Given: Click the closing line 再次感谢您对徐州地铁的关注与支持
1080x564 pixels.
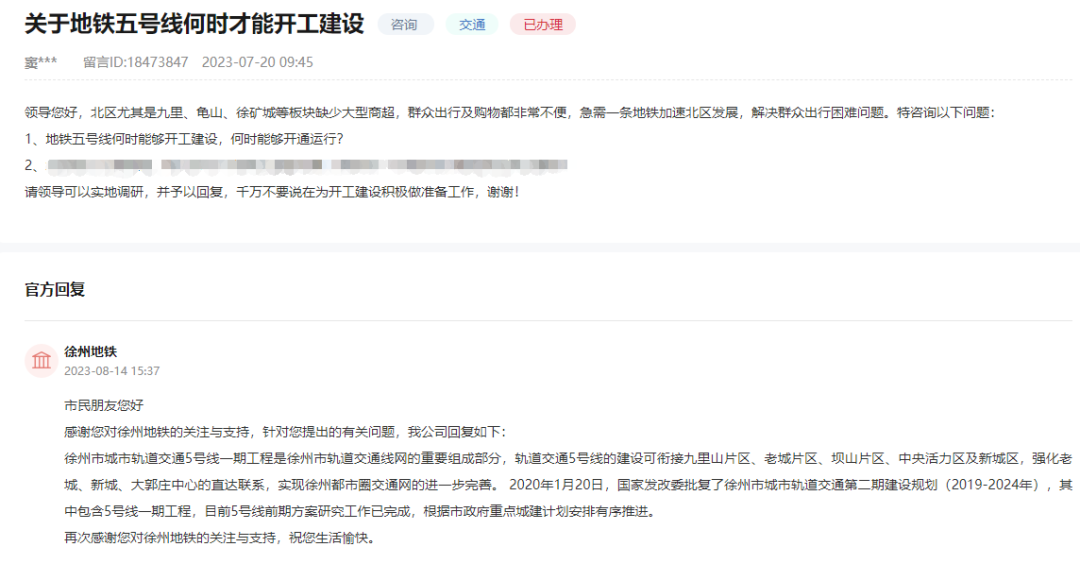Looking at the screenshot, I should [x=220, y=538].
